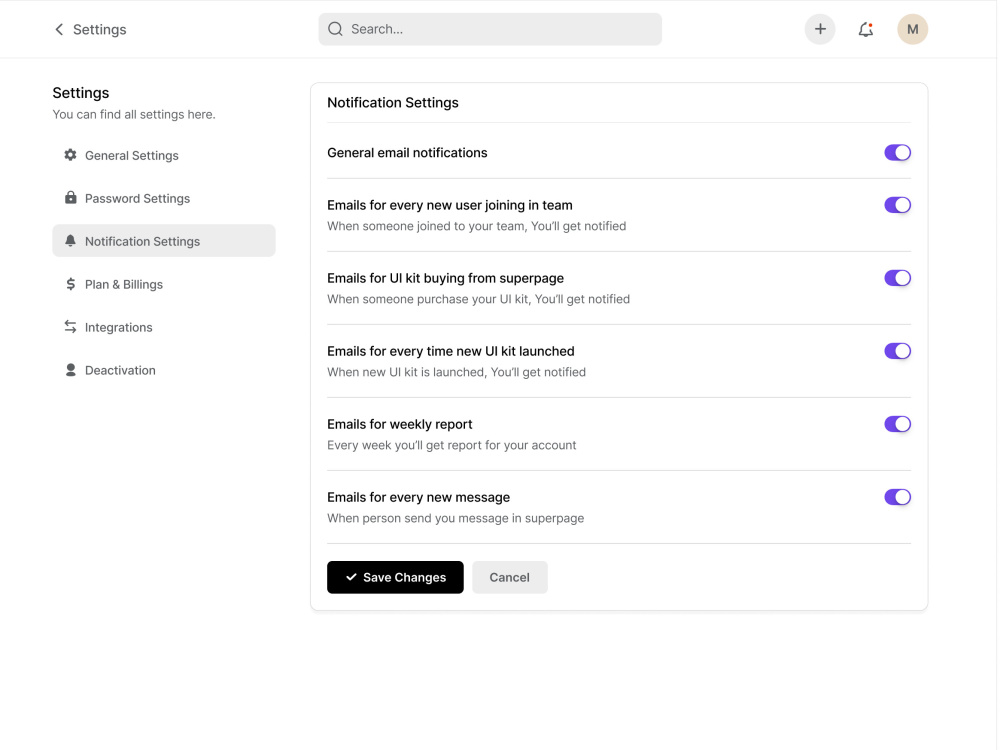Open the notifications bell in header
Viewport: 1000px width, 750px height.
tap(865, 29)
